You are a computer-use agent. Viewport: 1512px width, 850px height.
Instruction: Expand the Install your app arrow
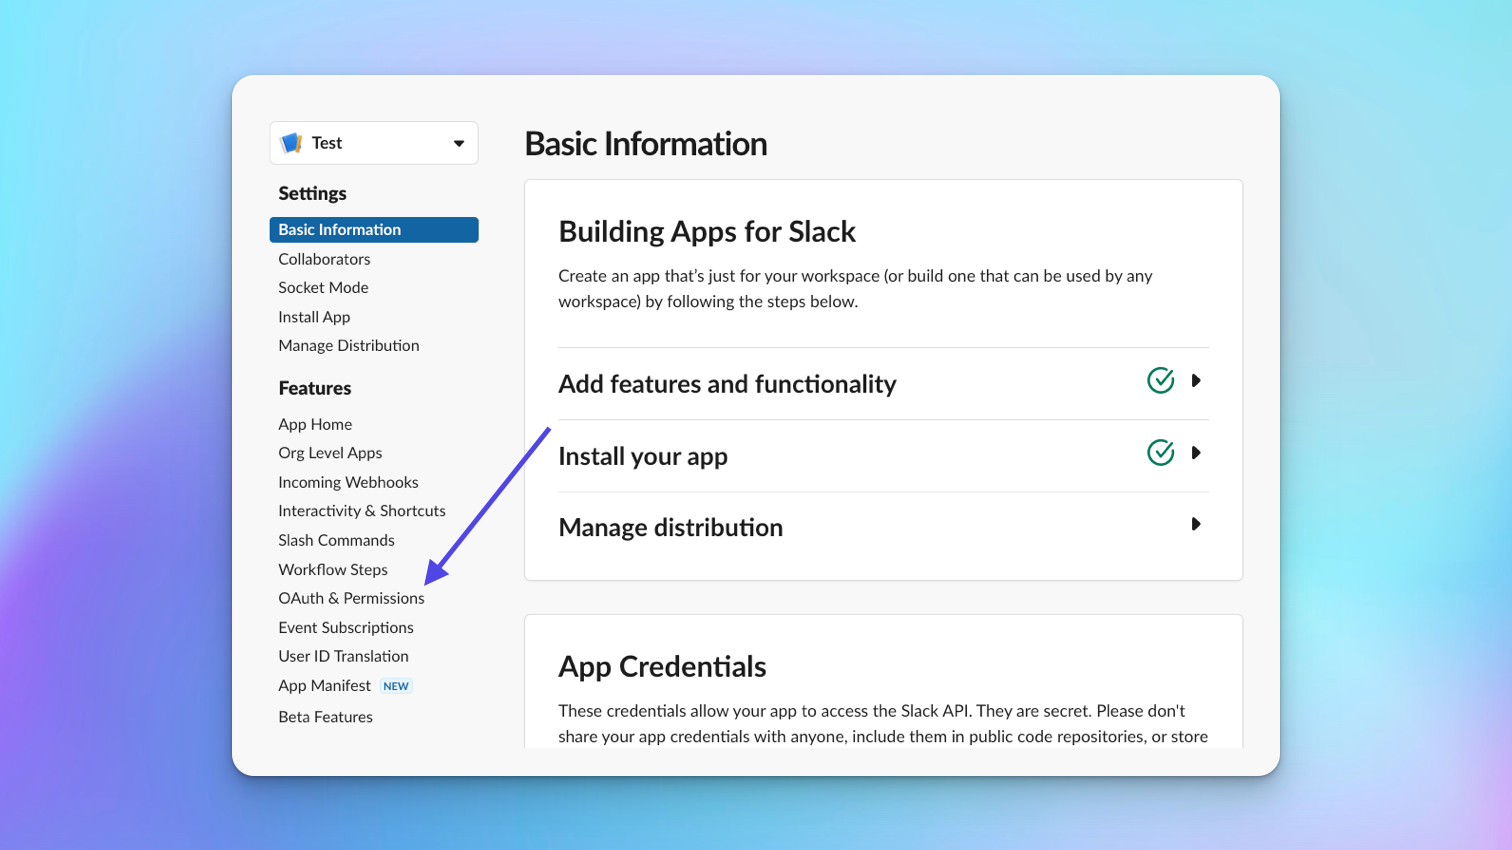point(1196,453)
